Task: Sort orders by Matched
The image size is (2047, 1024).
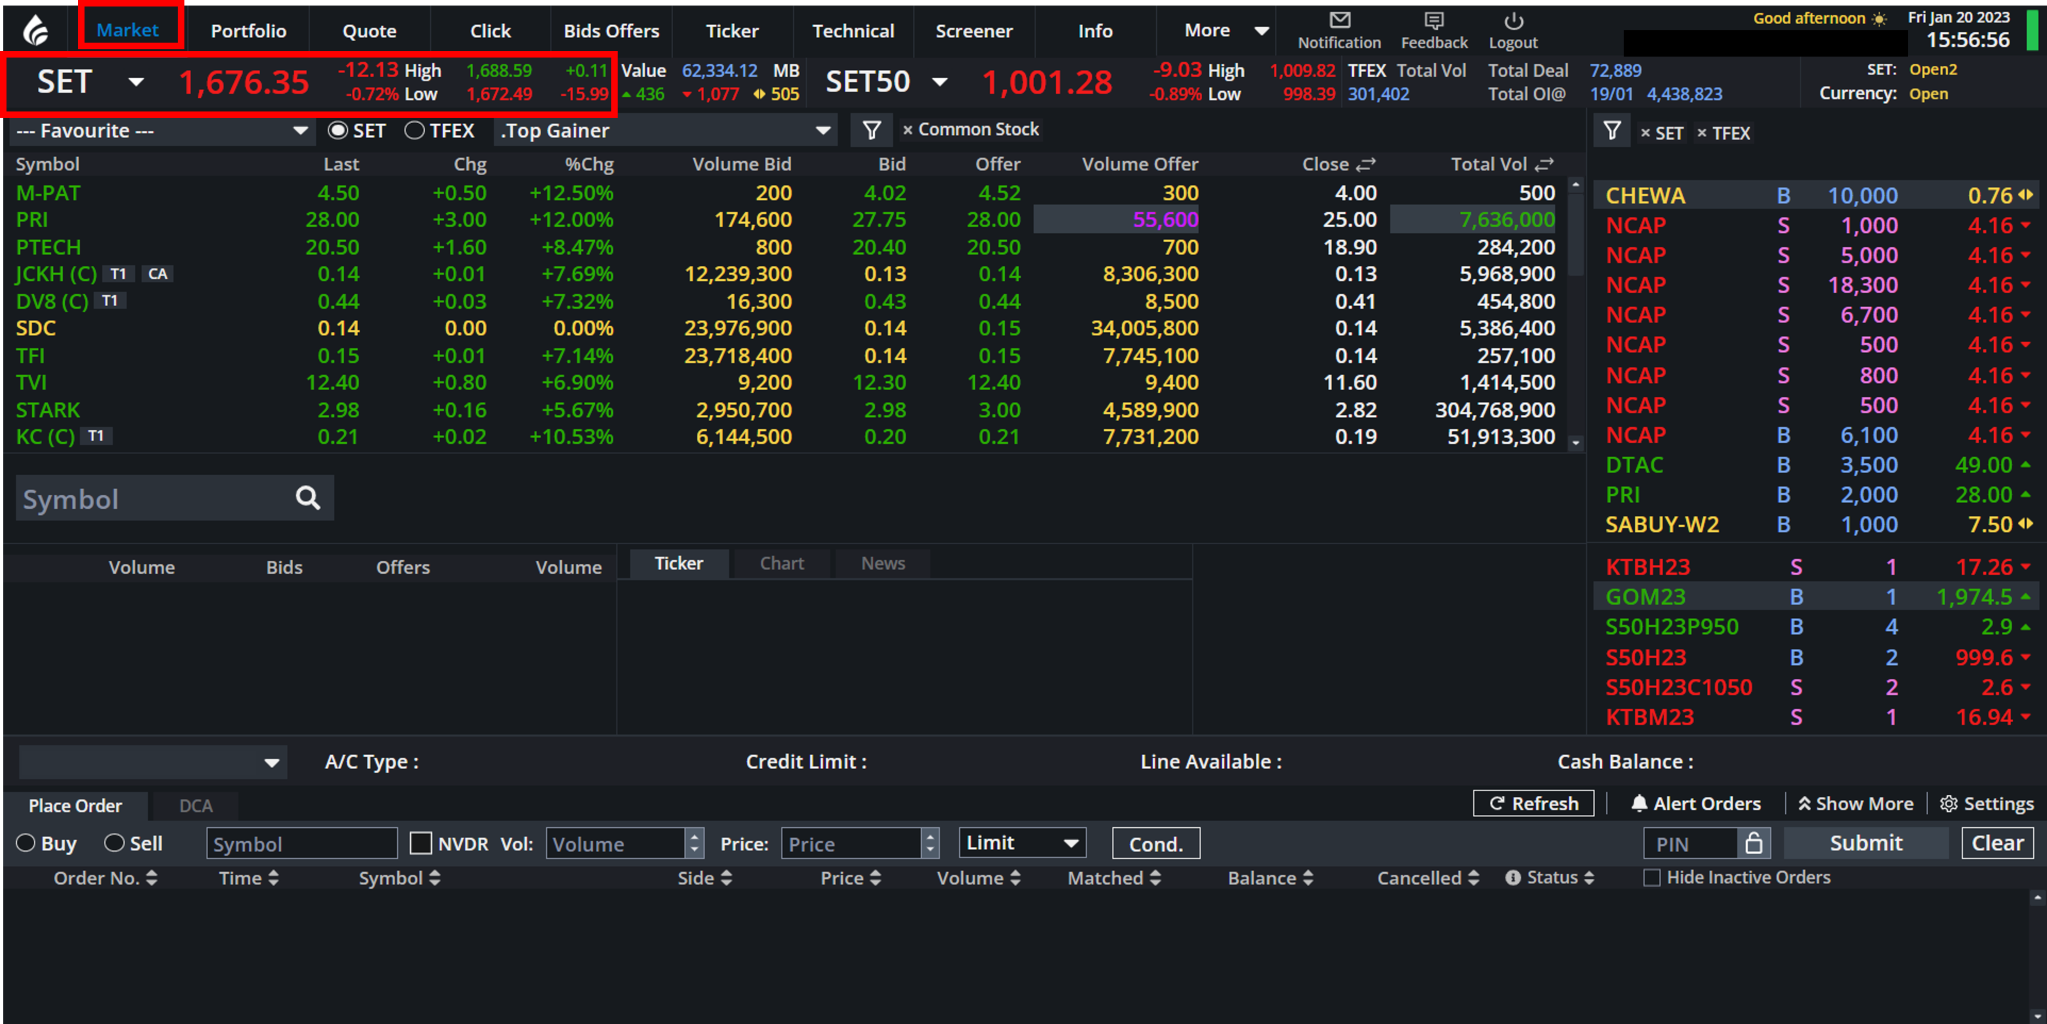Action: (1155, 878)
